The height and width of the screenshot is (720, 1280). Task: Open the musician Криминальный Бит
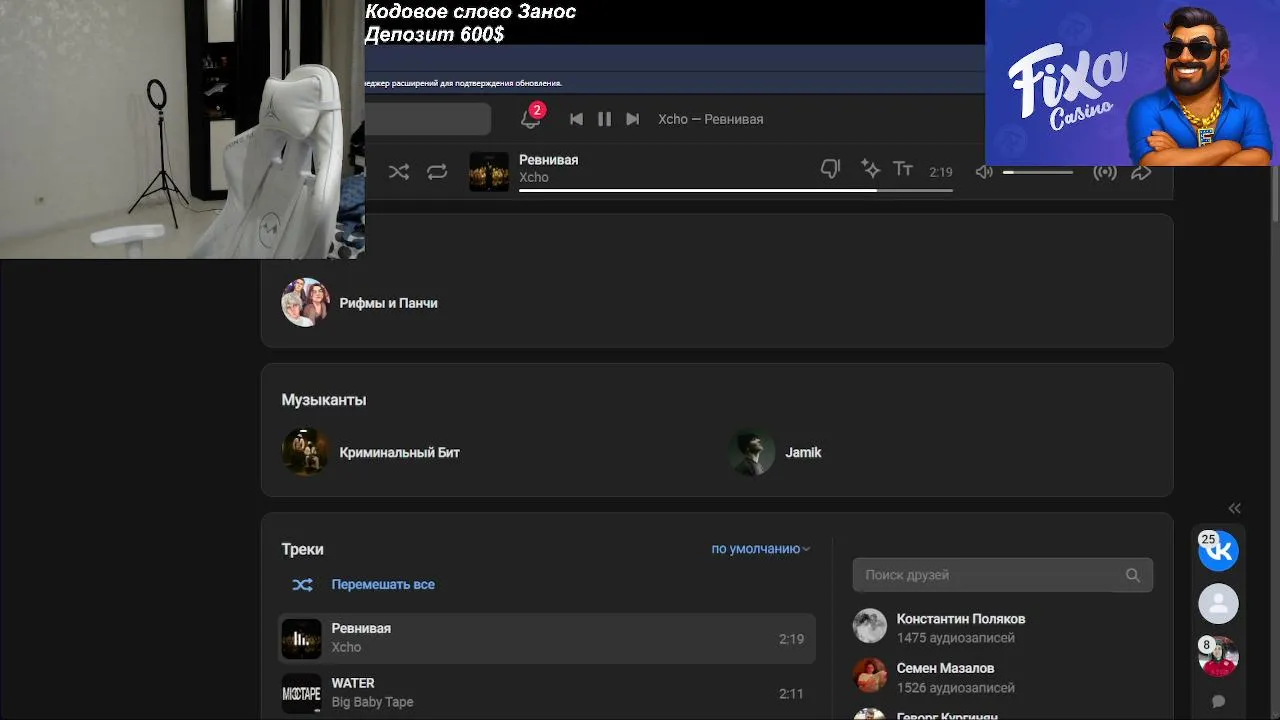click(x=399, y=452)
